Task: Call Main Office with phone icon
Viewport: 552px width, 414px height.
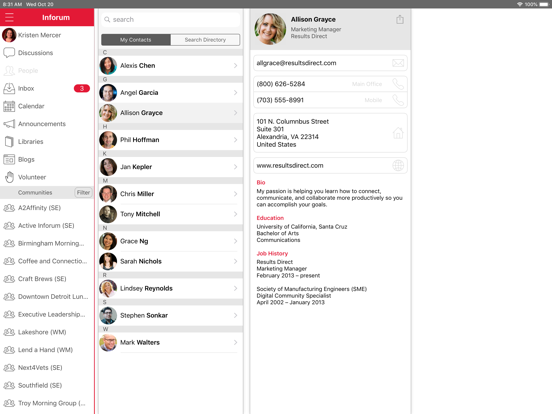Action: point(398,84)
